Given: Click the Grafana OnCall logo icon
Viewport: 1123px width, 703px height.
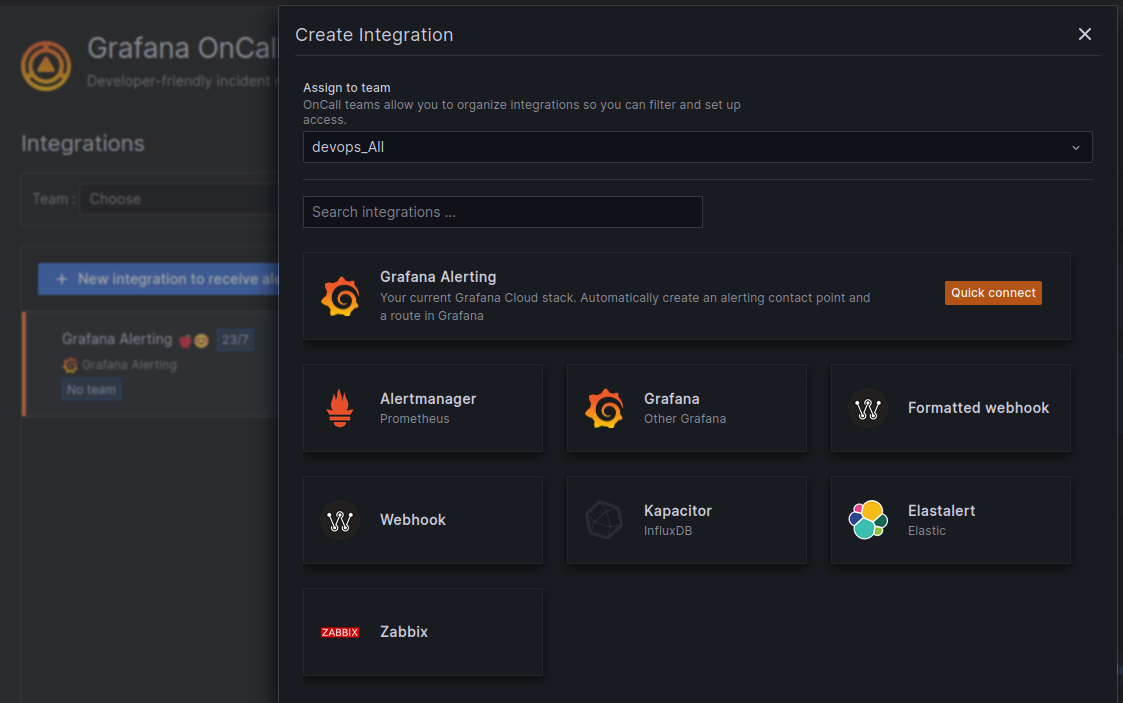Looking at the screenshot, I should tap(46, 66).
